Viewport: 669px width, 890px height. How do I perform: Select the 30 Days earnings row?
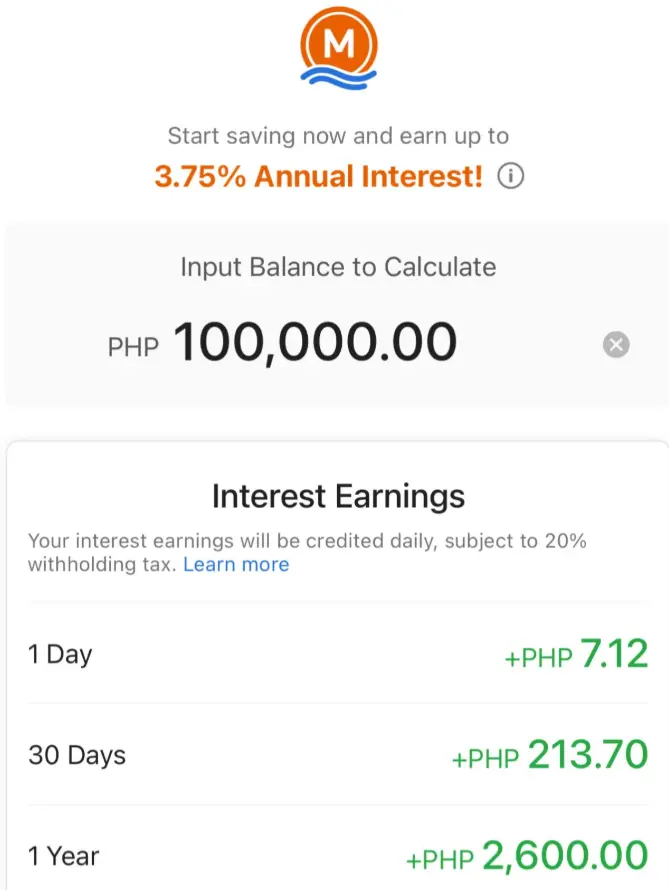pos(338,754)
